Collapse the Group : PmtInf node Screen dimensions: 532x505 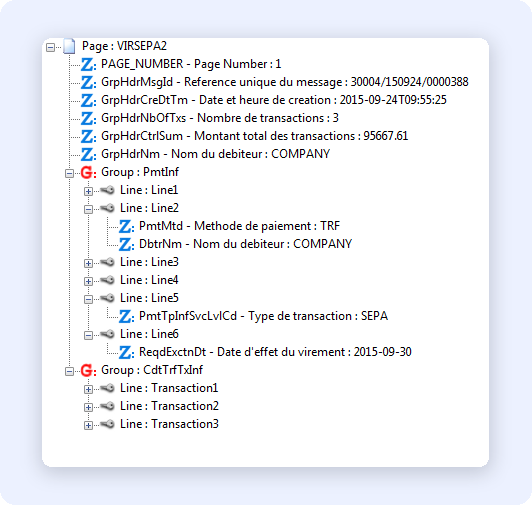(69, 173)
